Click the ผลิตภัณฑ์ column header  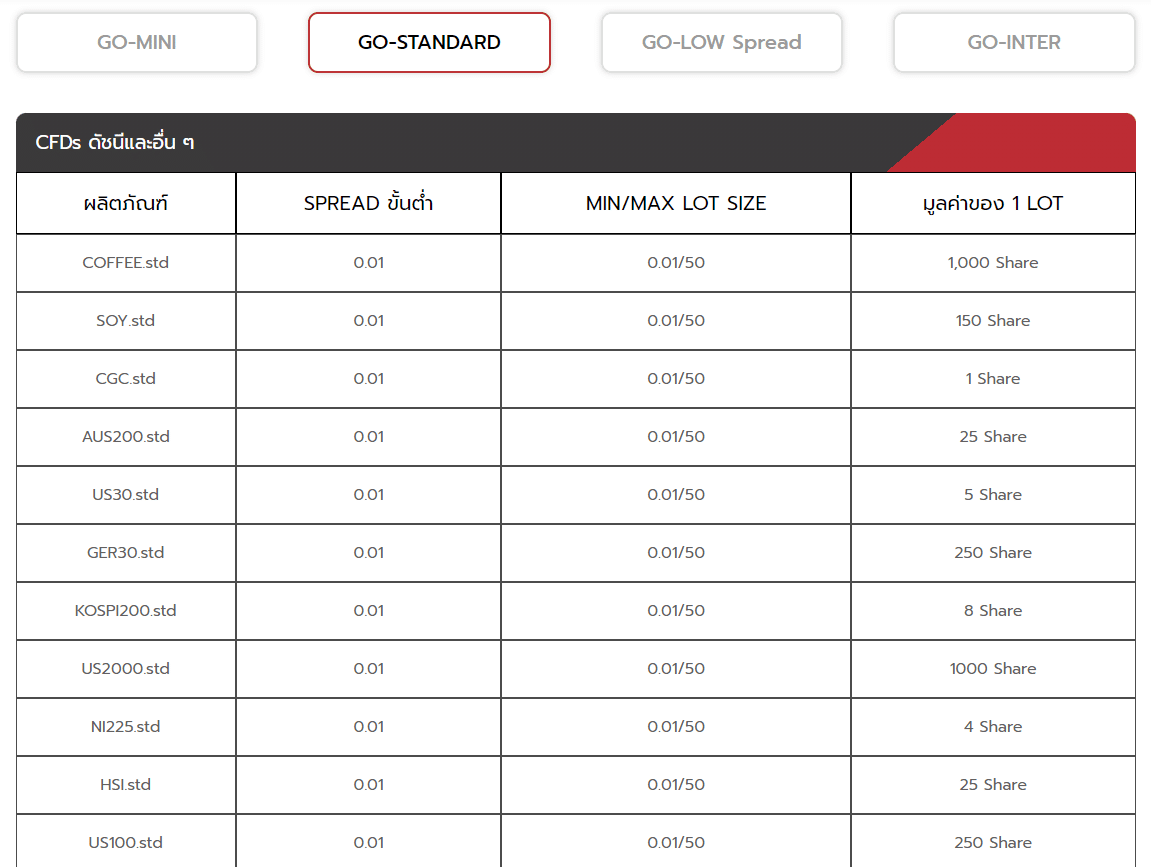coord(126,203)
